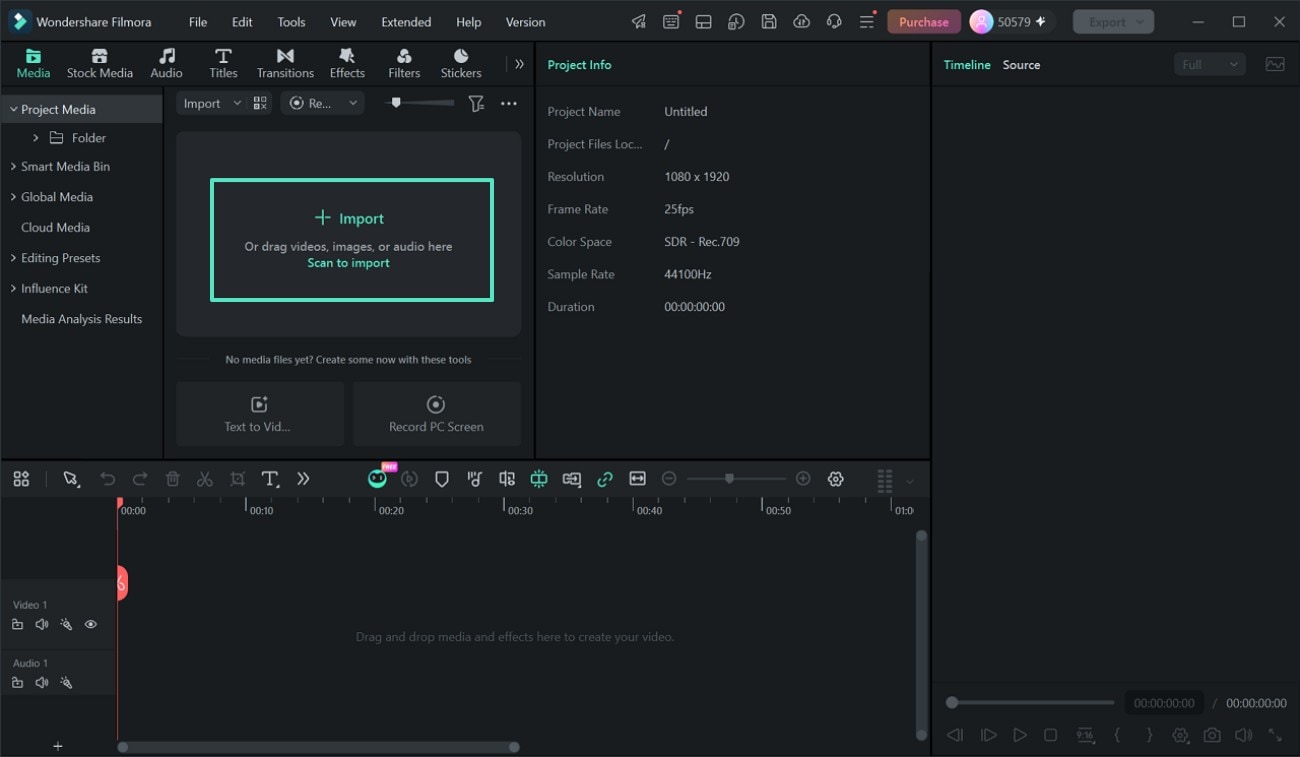This screenshot has width=1300, height=757.
Task: Click the timeline text tool
Action: [x=270, y=479]
